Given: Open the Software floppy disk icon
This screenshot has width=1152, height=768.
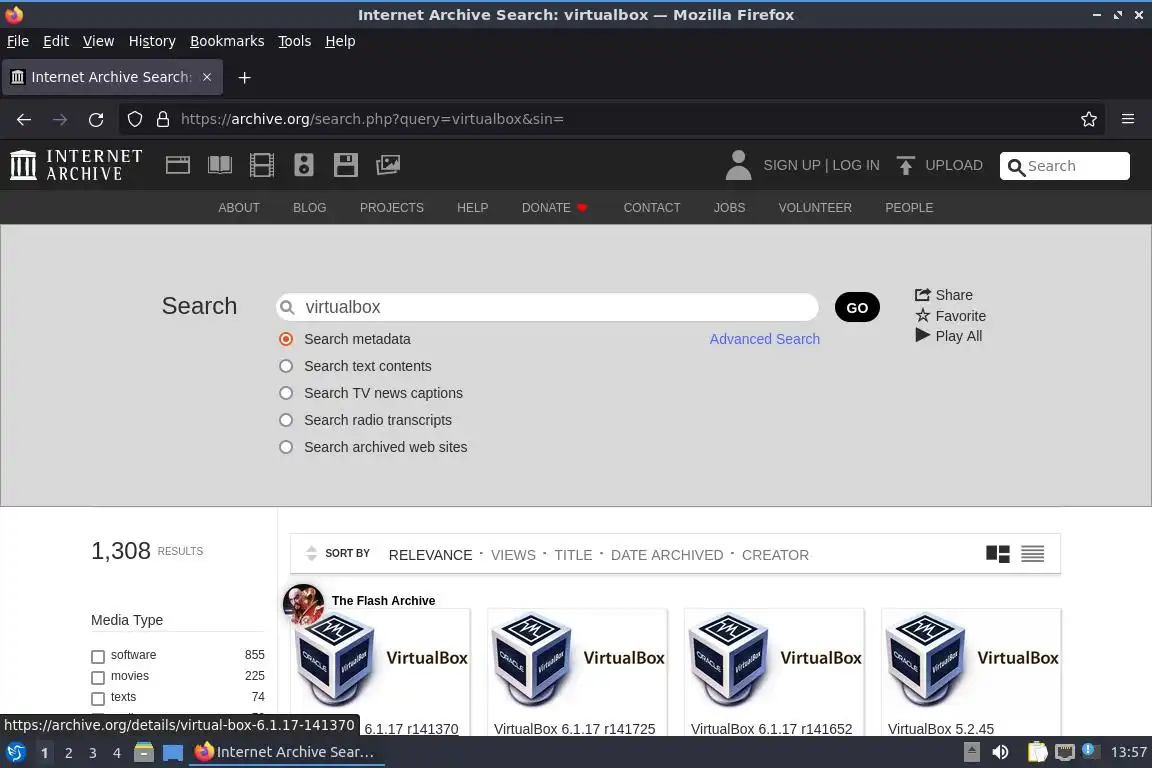Looking at the screenshot, I should (x=345, y=165).
